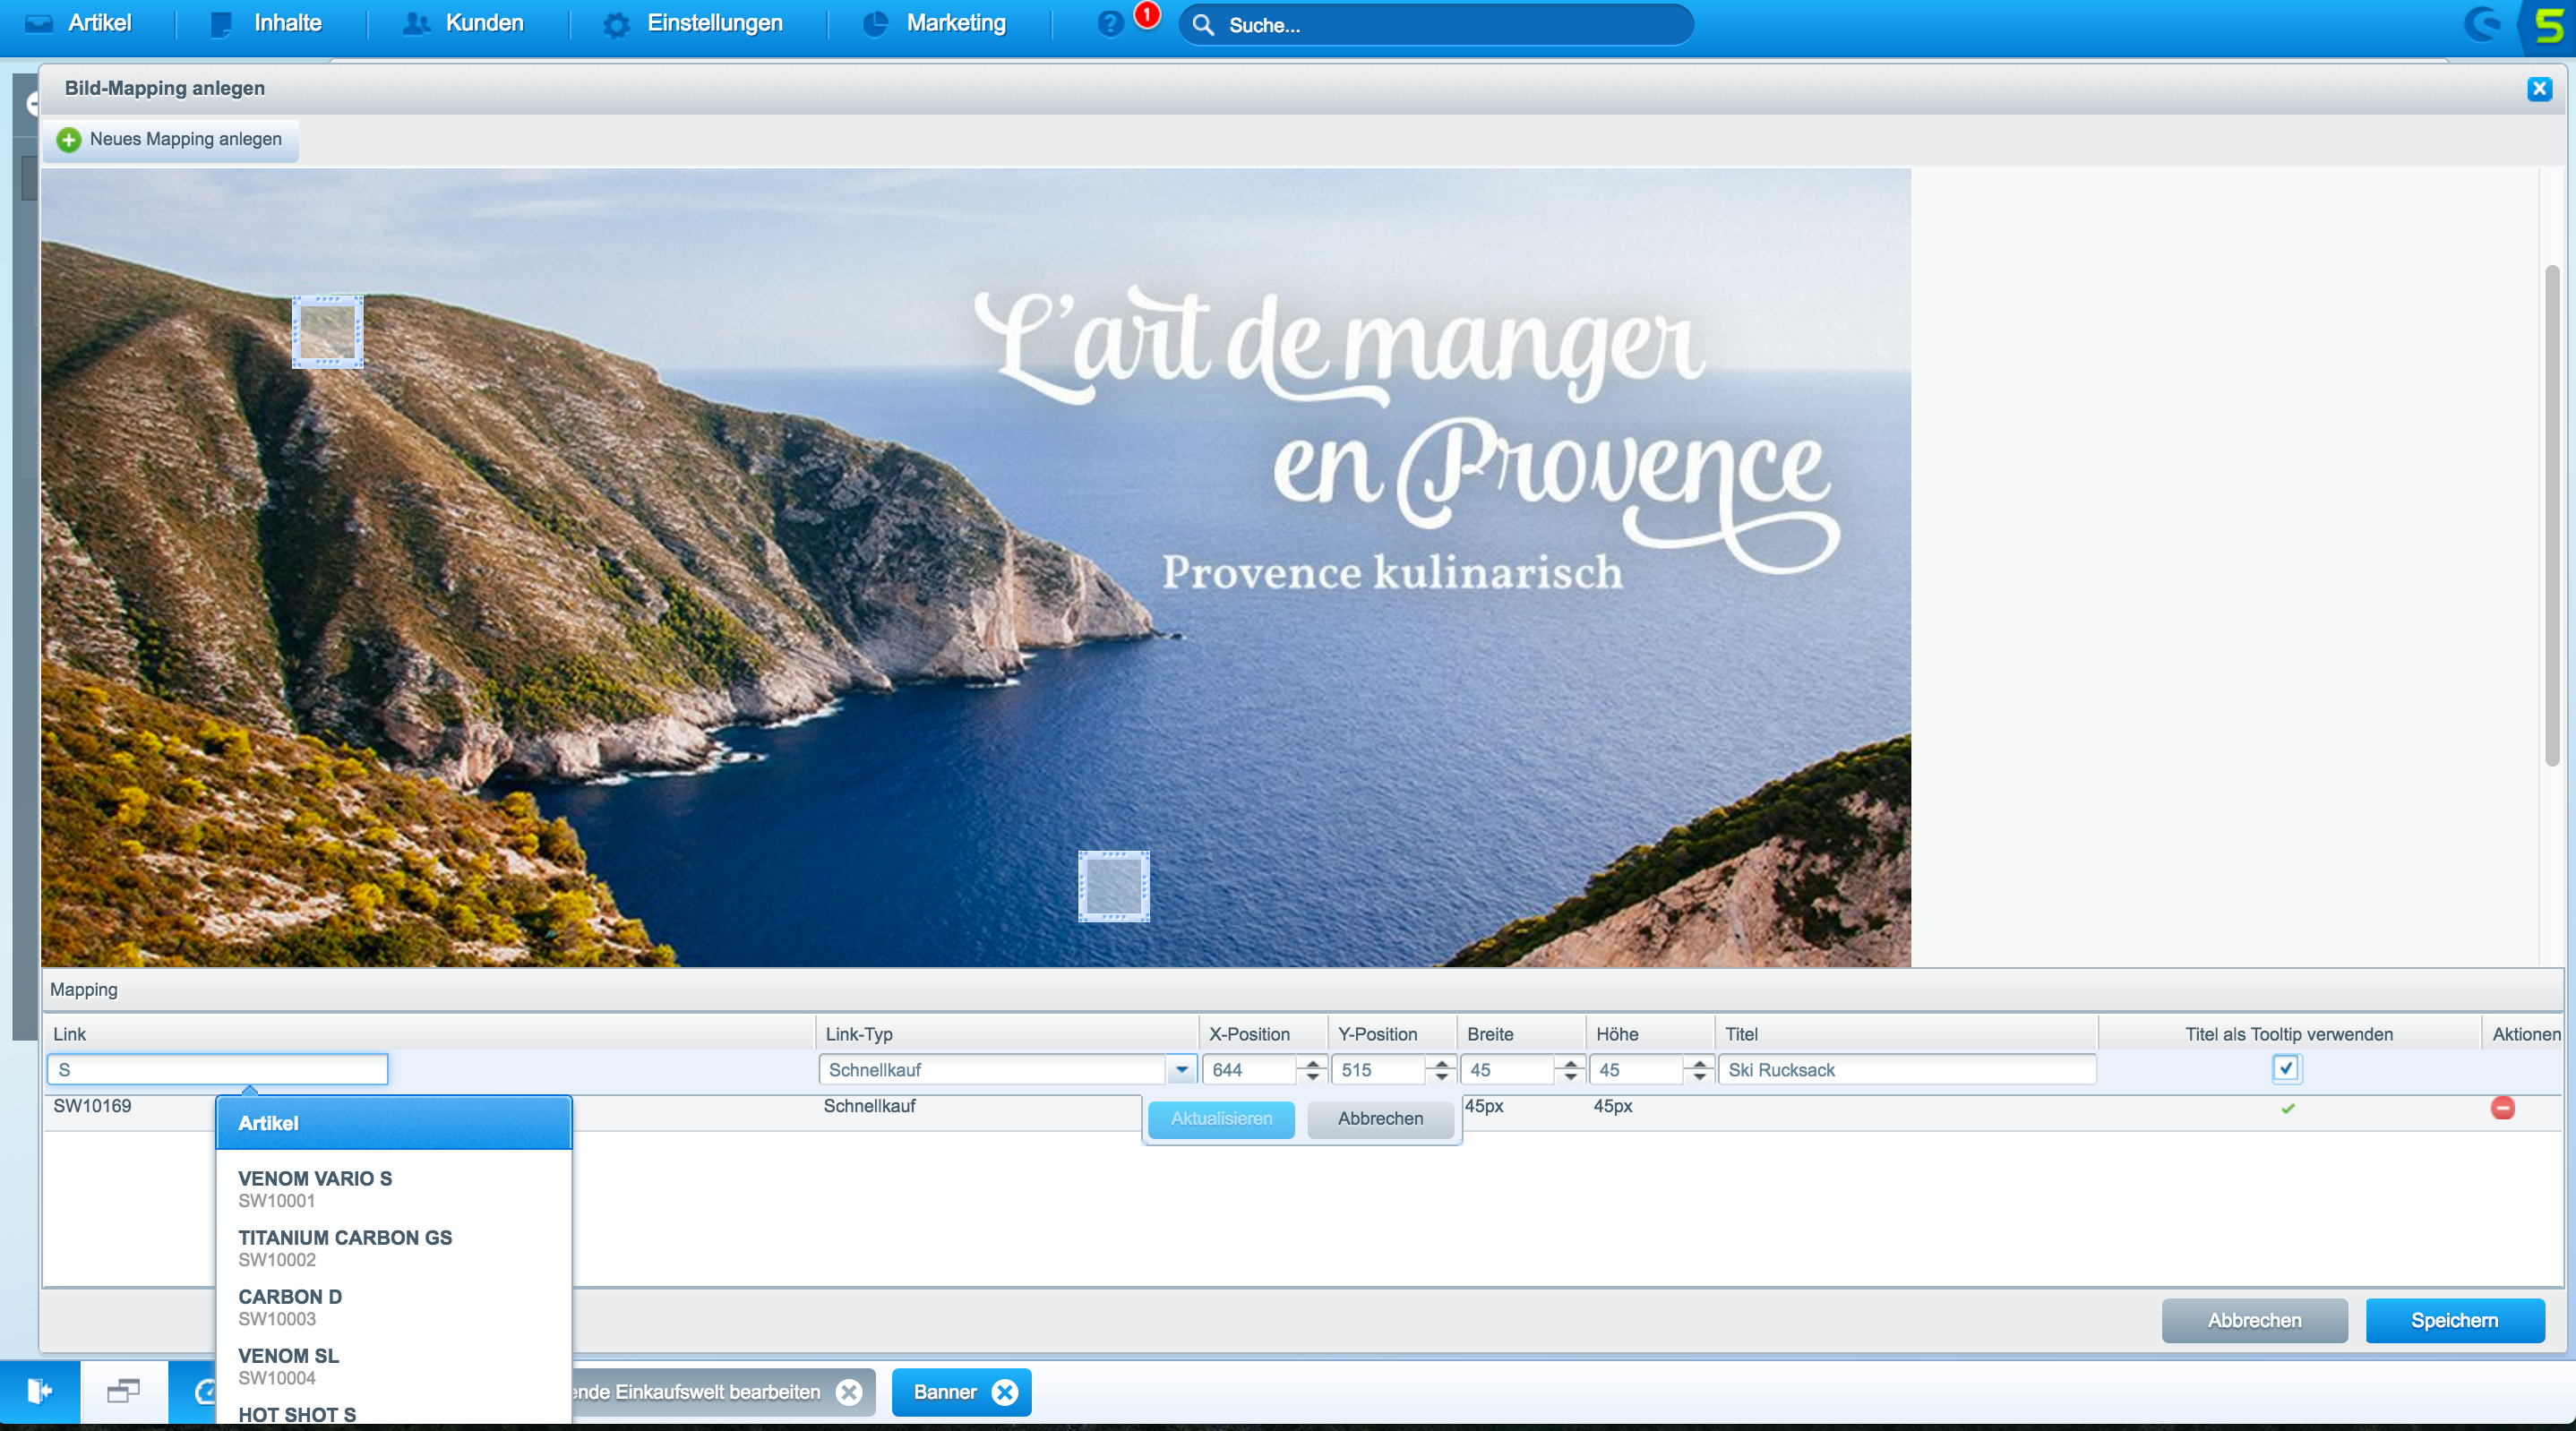
Task: Close the Bild-Mapping anlegen dialog
Action: coord(2539,89)
